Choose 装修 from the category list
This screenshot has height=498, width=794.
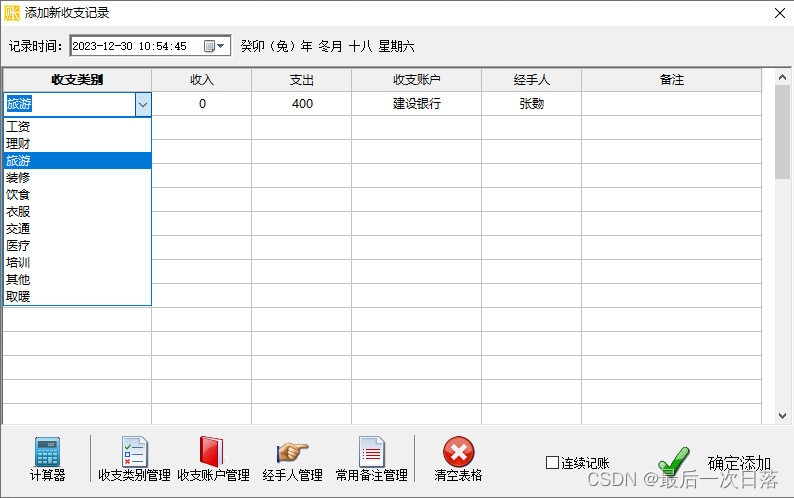click(77, 178)
